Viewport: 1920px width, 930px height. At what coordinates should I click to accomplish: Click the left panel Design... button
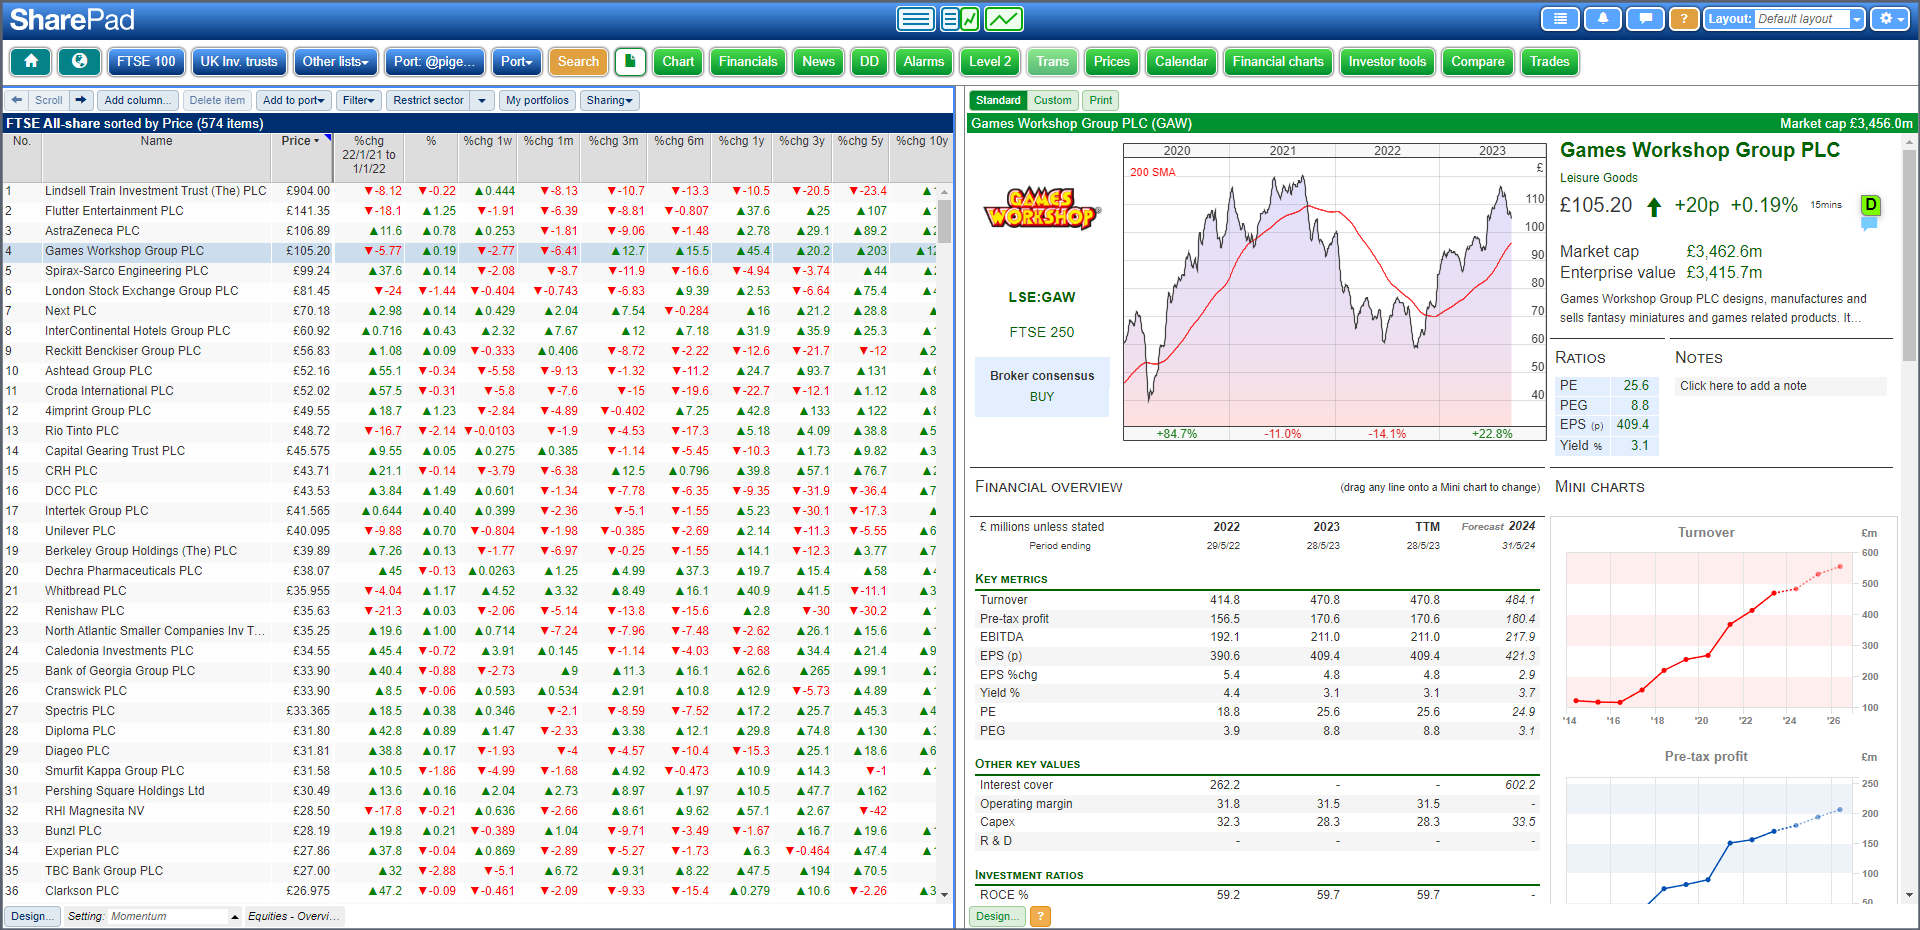[x=32, y=916]
